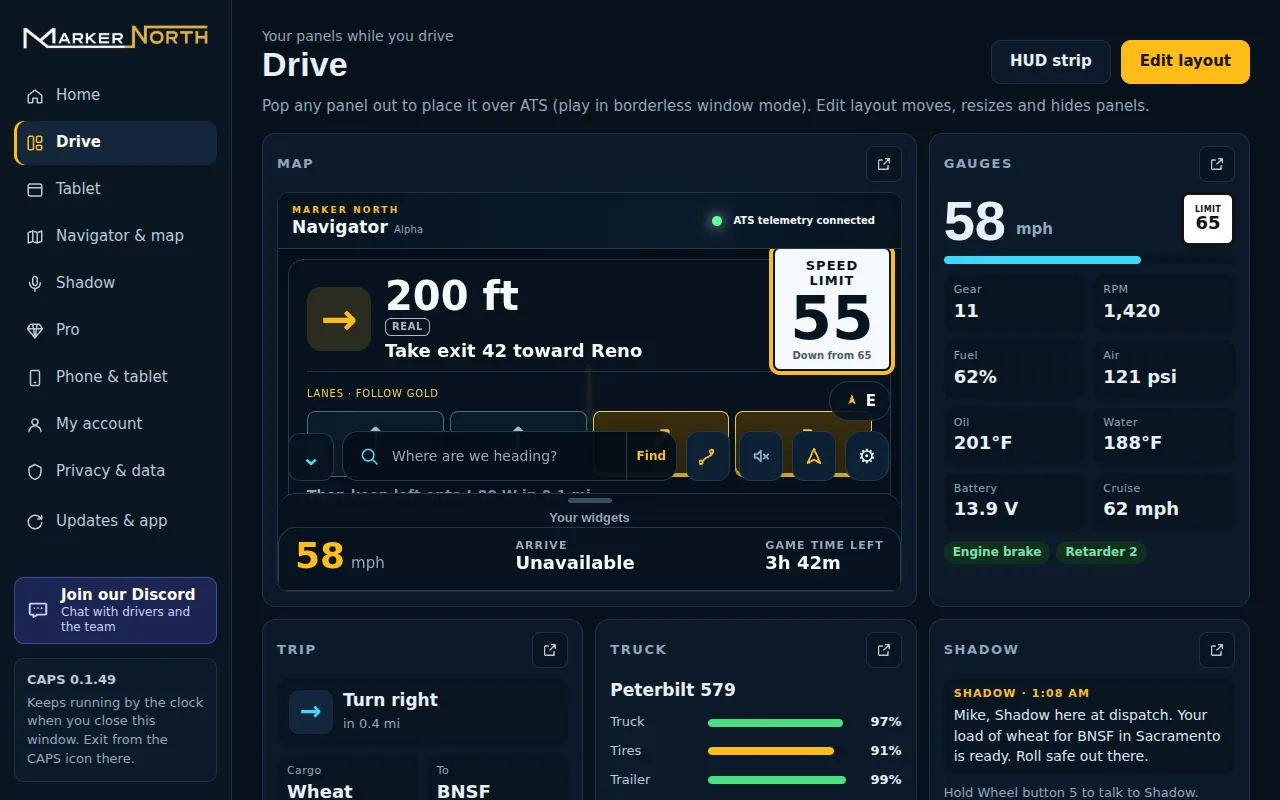Open Navigator & map in sidebar
This screenshot has width=1280, height=800.
pyautogui.click(x=115, y=236)
